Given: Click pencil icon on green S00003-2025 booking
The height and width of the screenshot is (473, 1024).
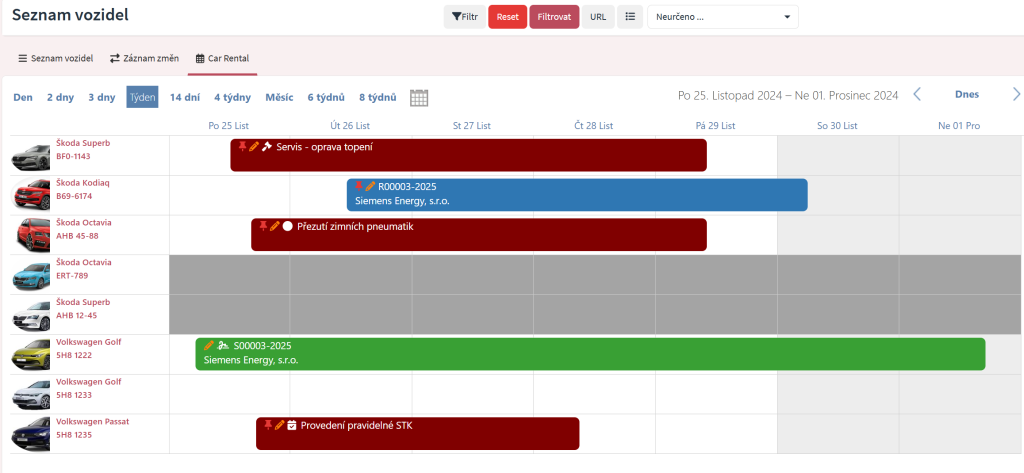Looking at the screenshot, I should [209, 346].
